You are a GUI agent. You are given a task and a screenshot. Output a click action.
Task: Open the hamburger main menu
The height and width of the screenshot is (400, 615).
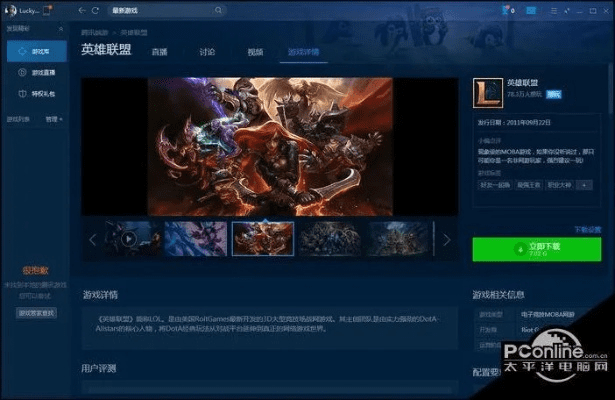coord(554,11)
